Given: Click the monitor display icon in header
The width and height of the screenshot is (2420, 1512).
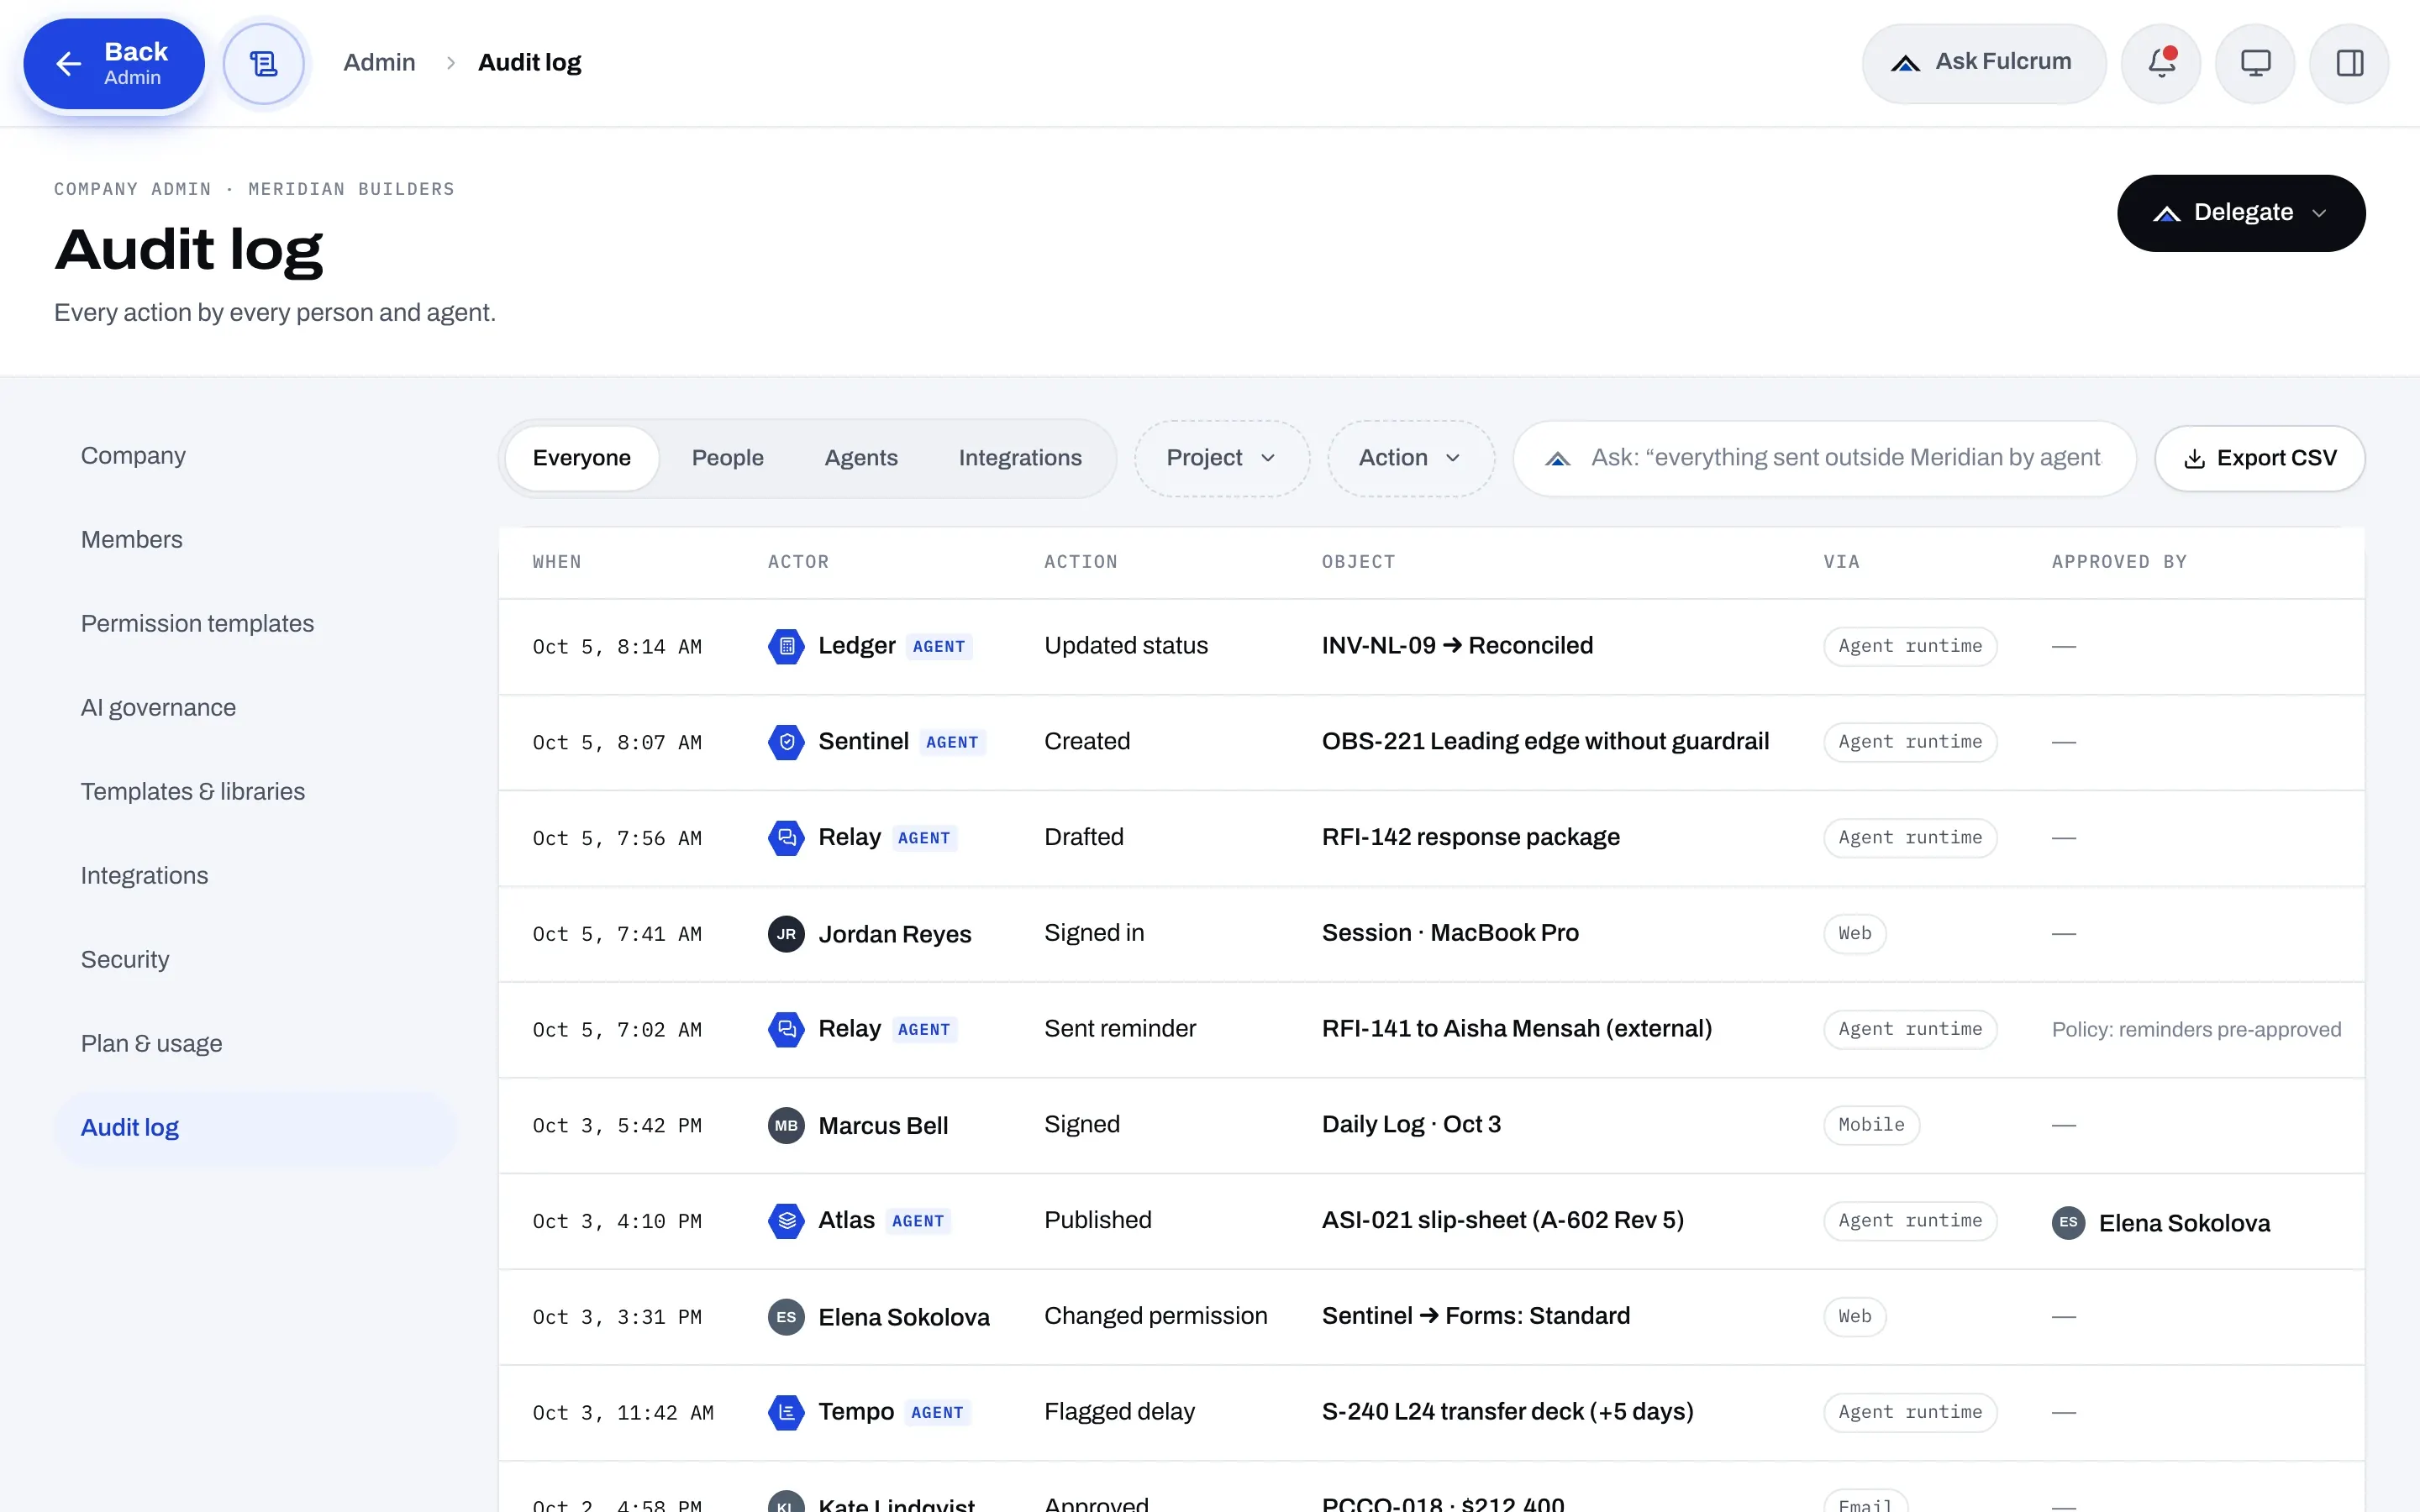Looking at the screenshot, I should point(2255,63).
